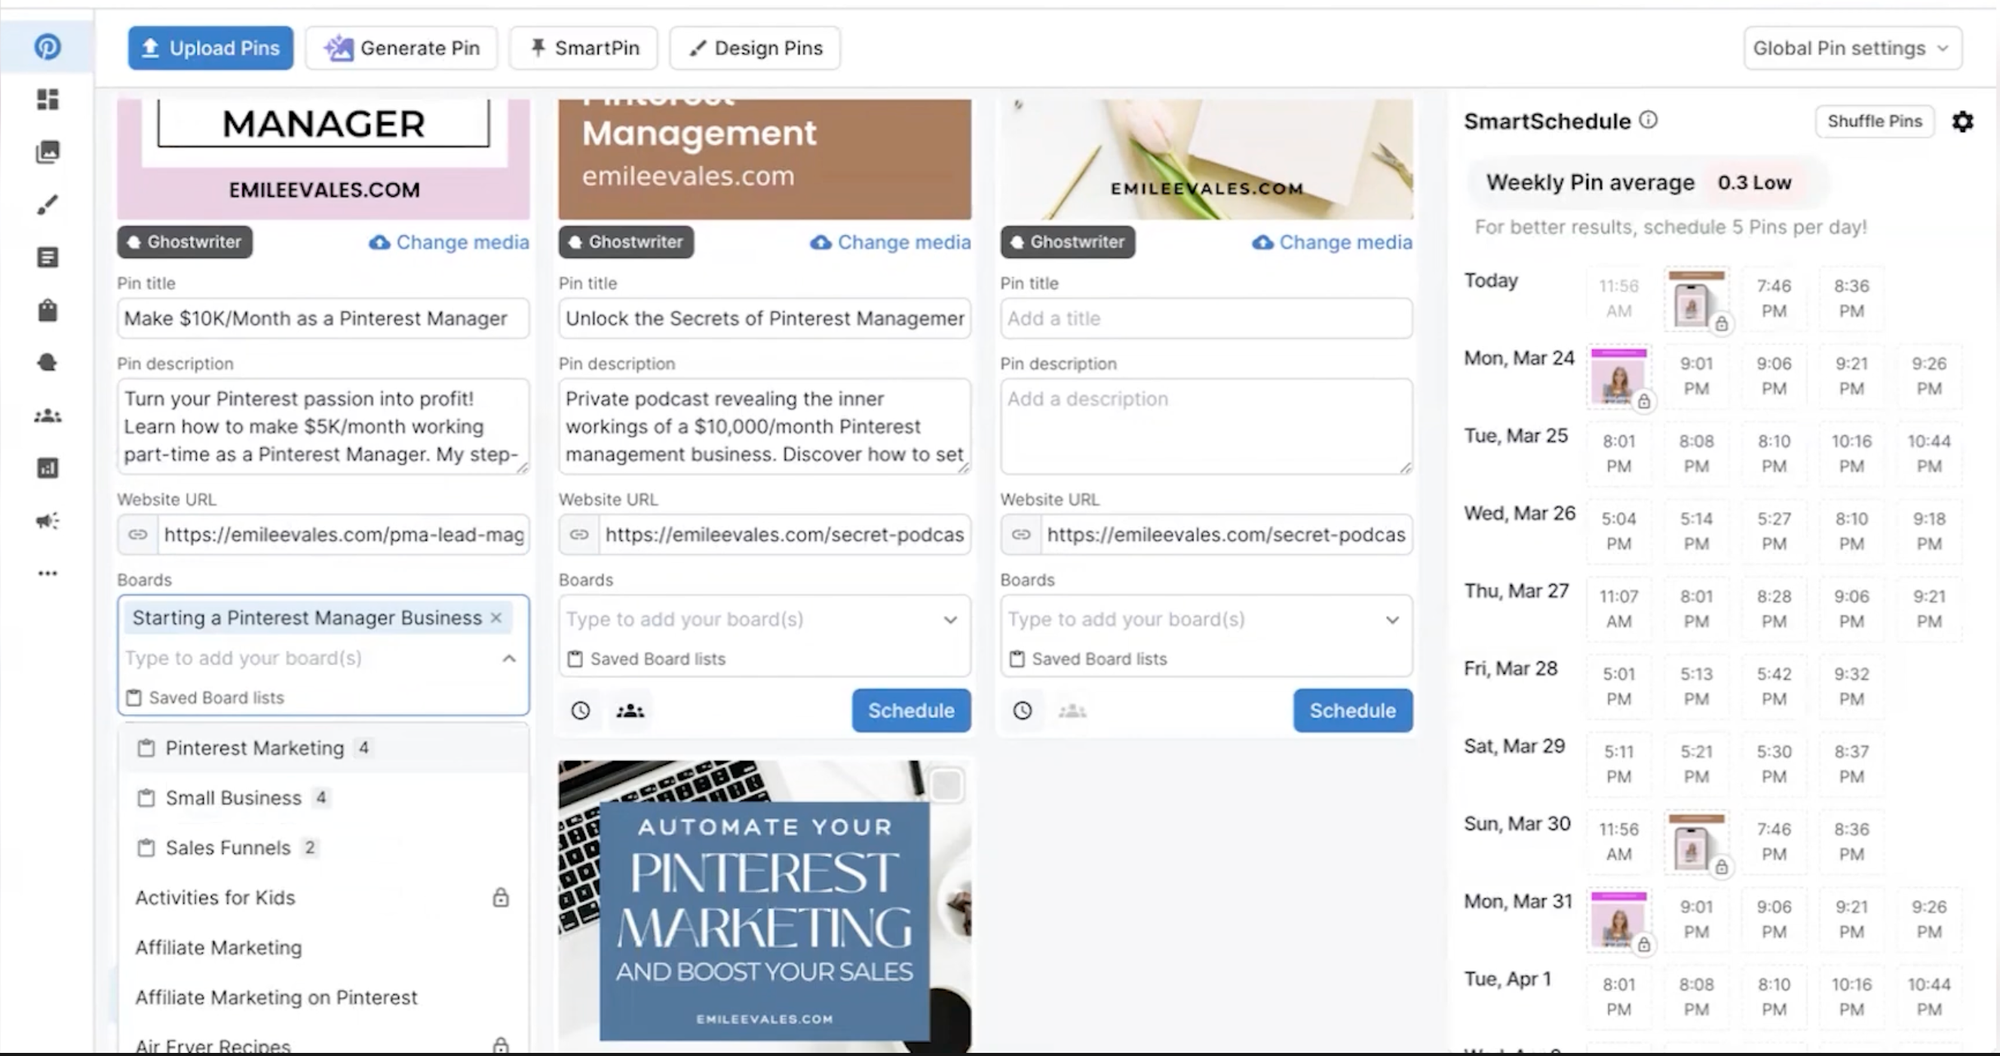Expand boards dropdown on third pin
Viewport: 2000px width, 1056px height.
tap(1392, 620)
